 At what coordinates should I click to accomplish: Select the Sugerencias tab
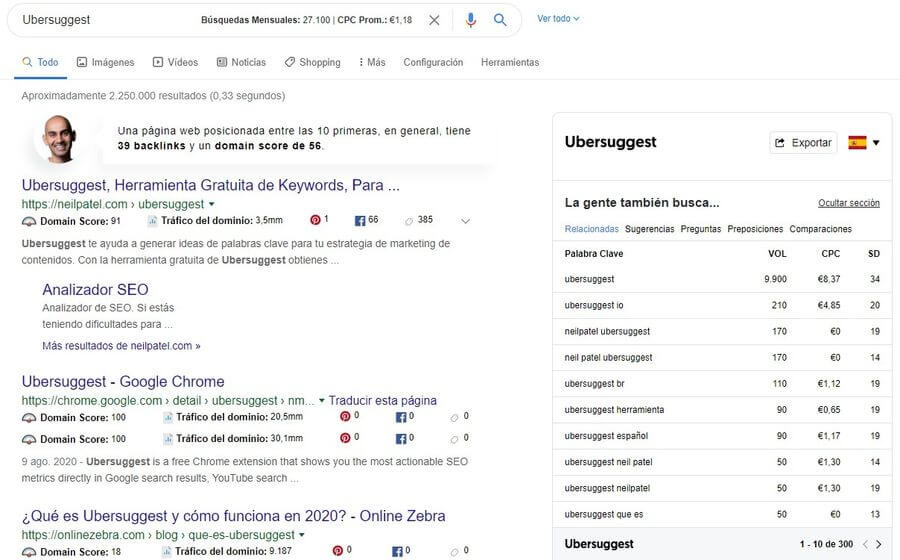pos(650,229)
